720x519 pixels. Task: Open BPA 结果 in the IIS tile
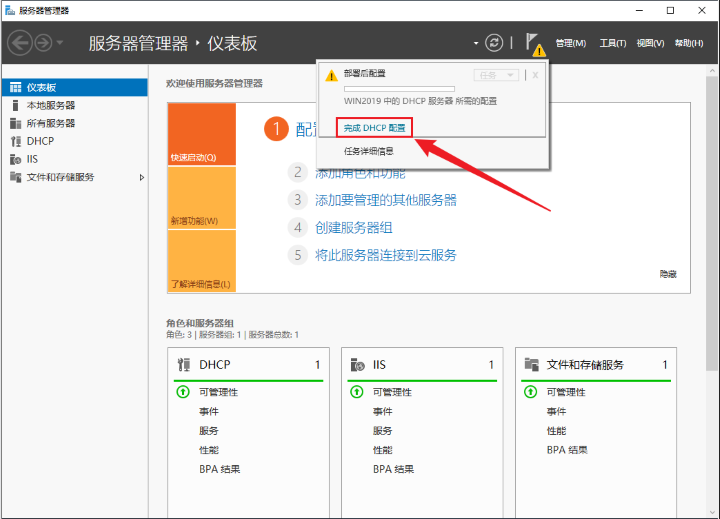click(394, 469)
